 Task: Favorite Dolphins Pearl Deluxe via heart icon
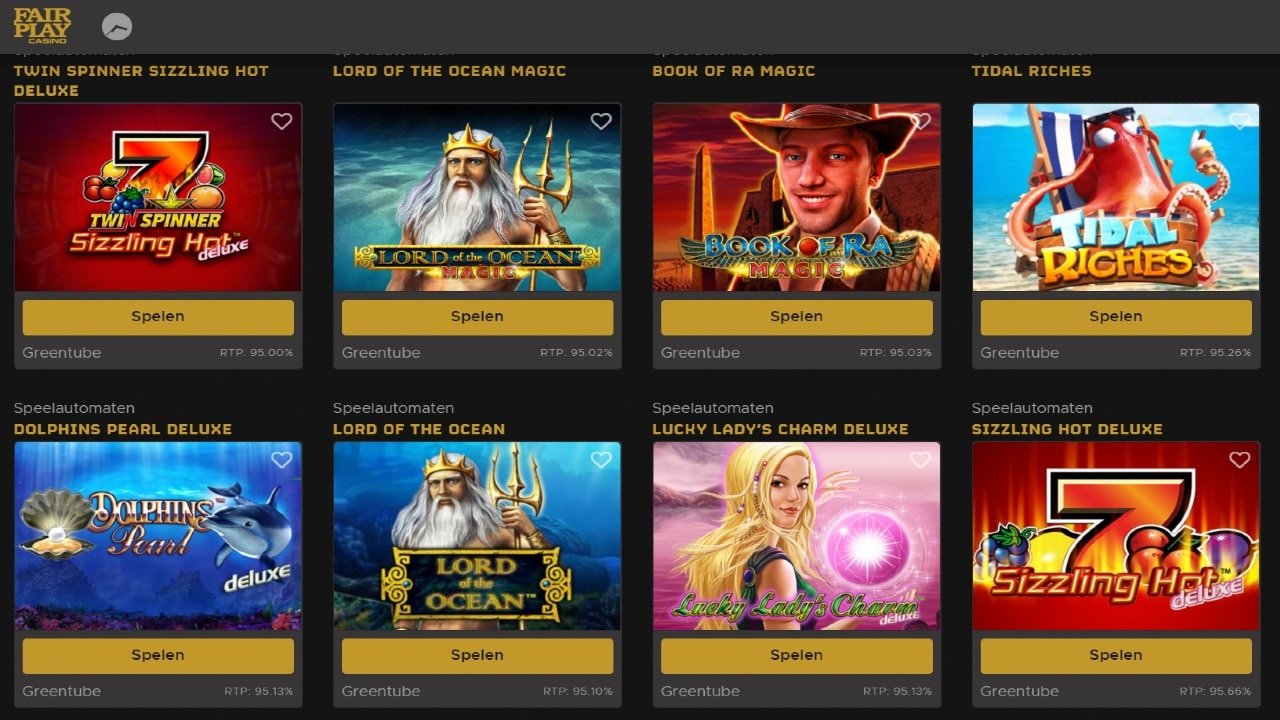(x=282, y=460)
